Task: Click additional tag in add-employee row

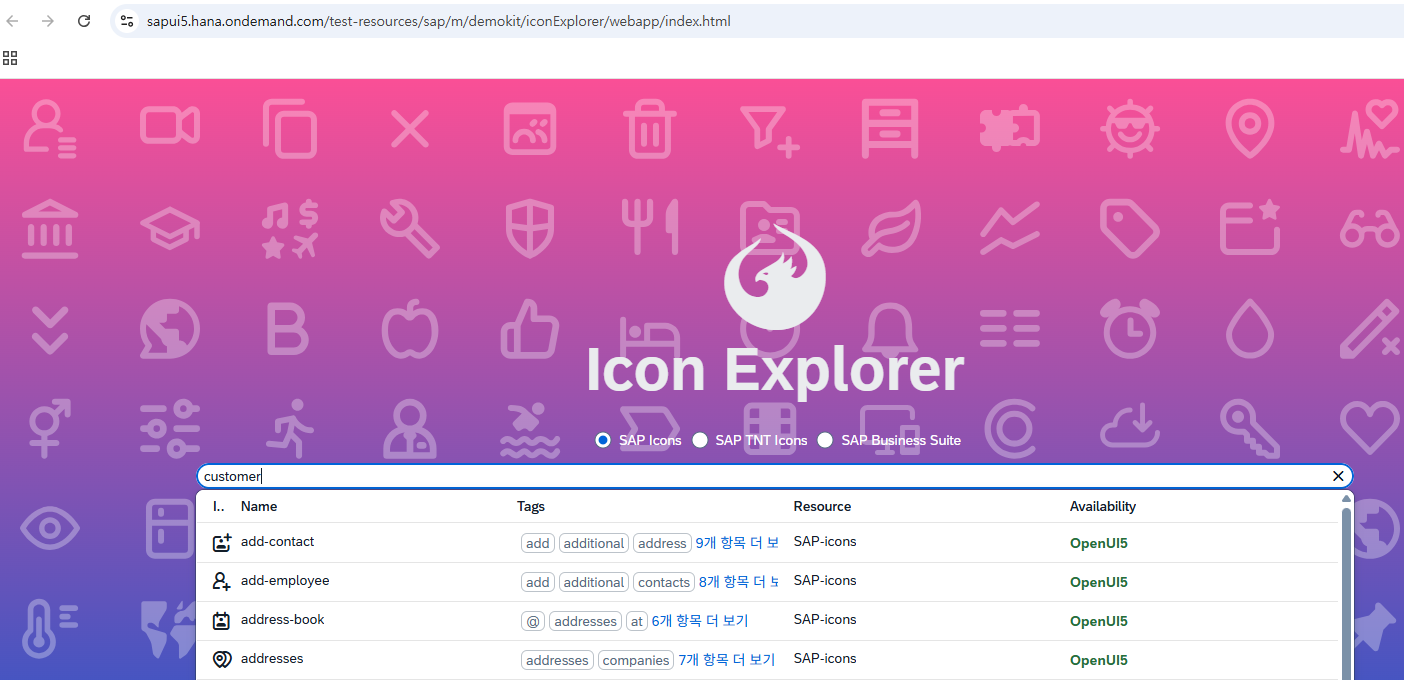Action: pos(594,582)
